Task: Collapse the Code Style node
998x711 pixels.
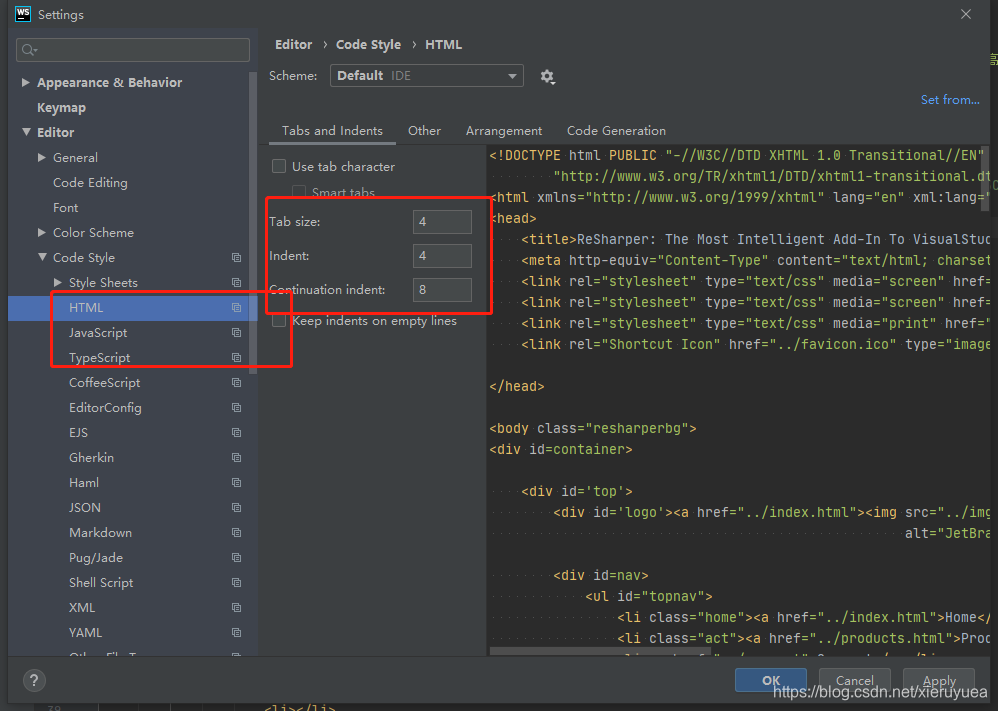Action: pyautogui.click(x=42, y=257)
